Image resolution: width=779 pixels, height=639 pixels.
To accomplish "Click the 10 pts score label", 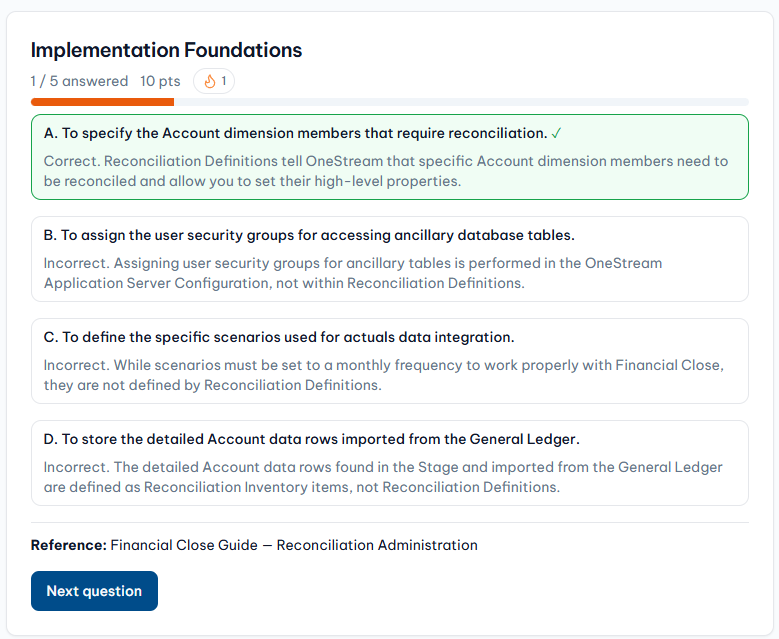I will (160, 81).
